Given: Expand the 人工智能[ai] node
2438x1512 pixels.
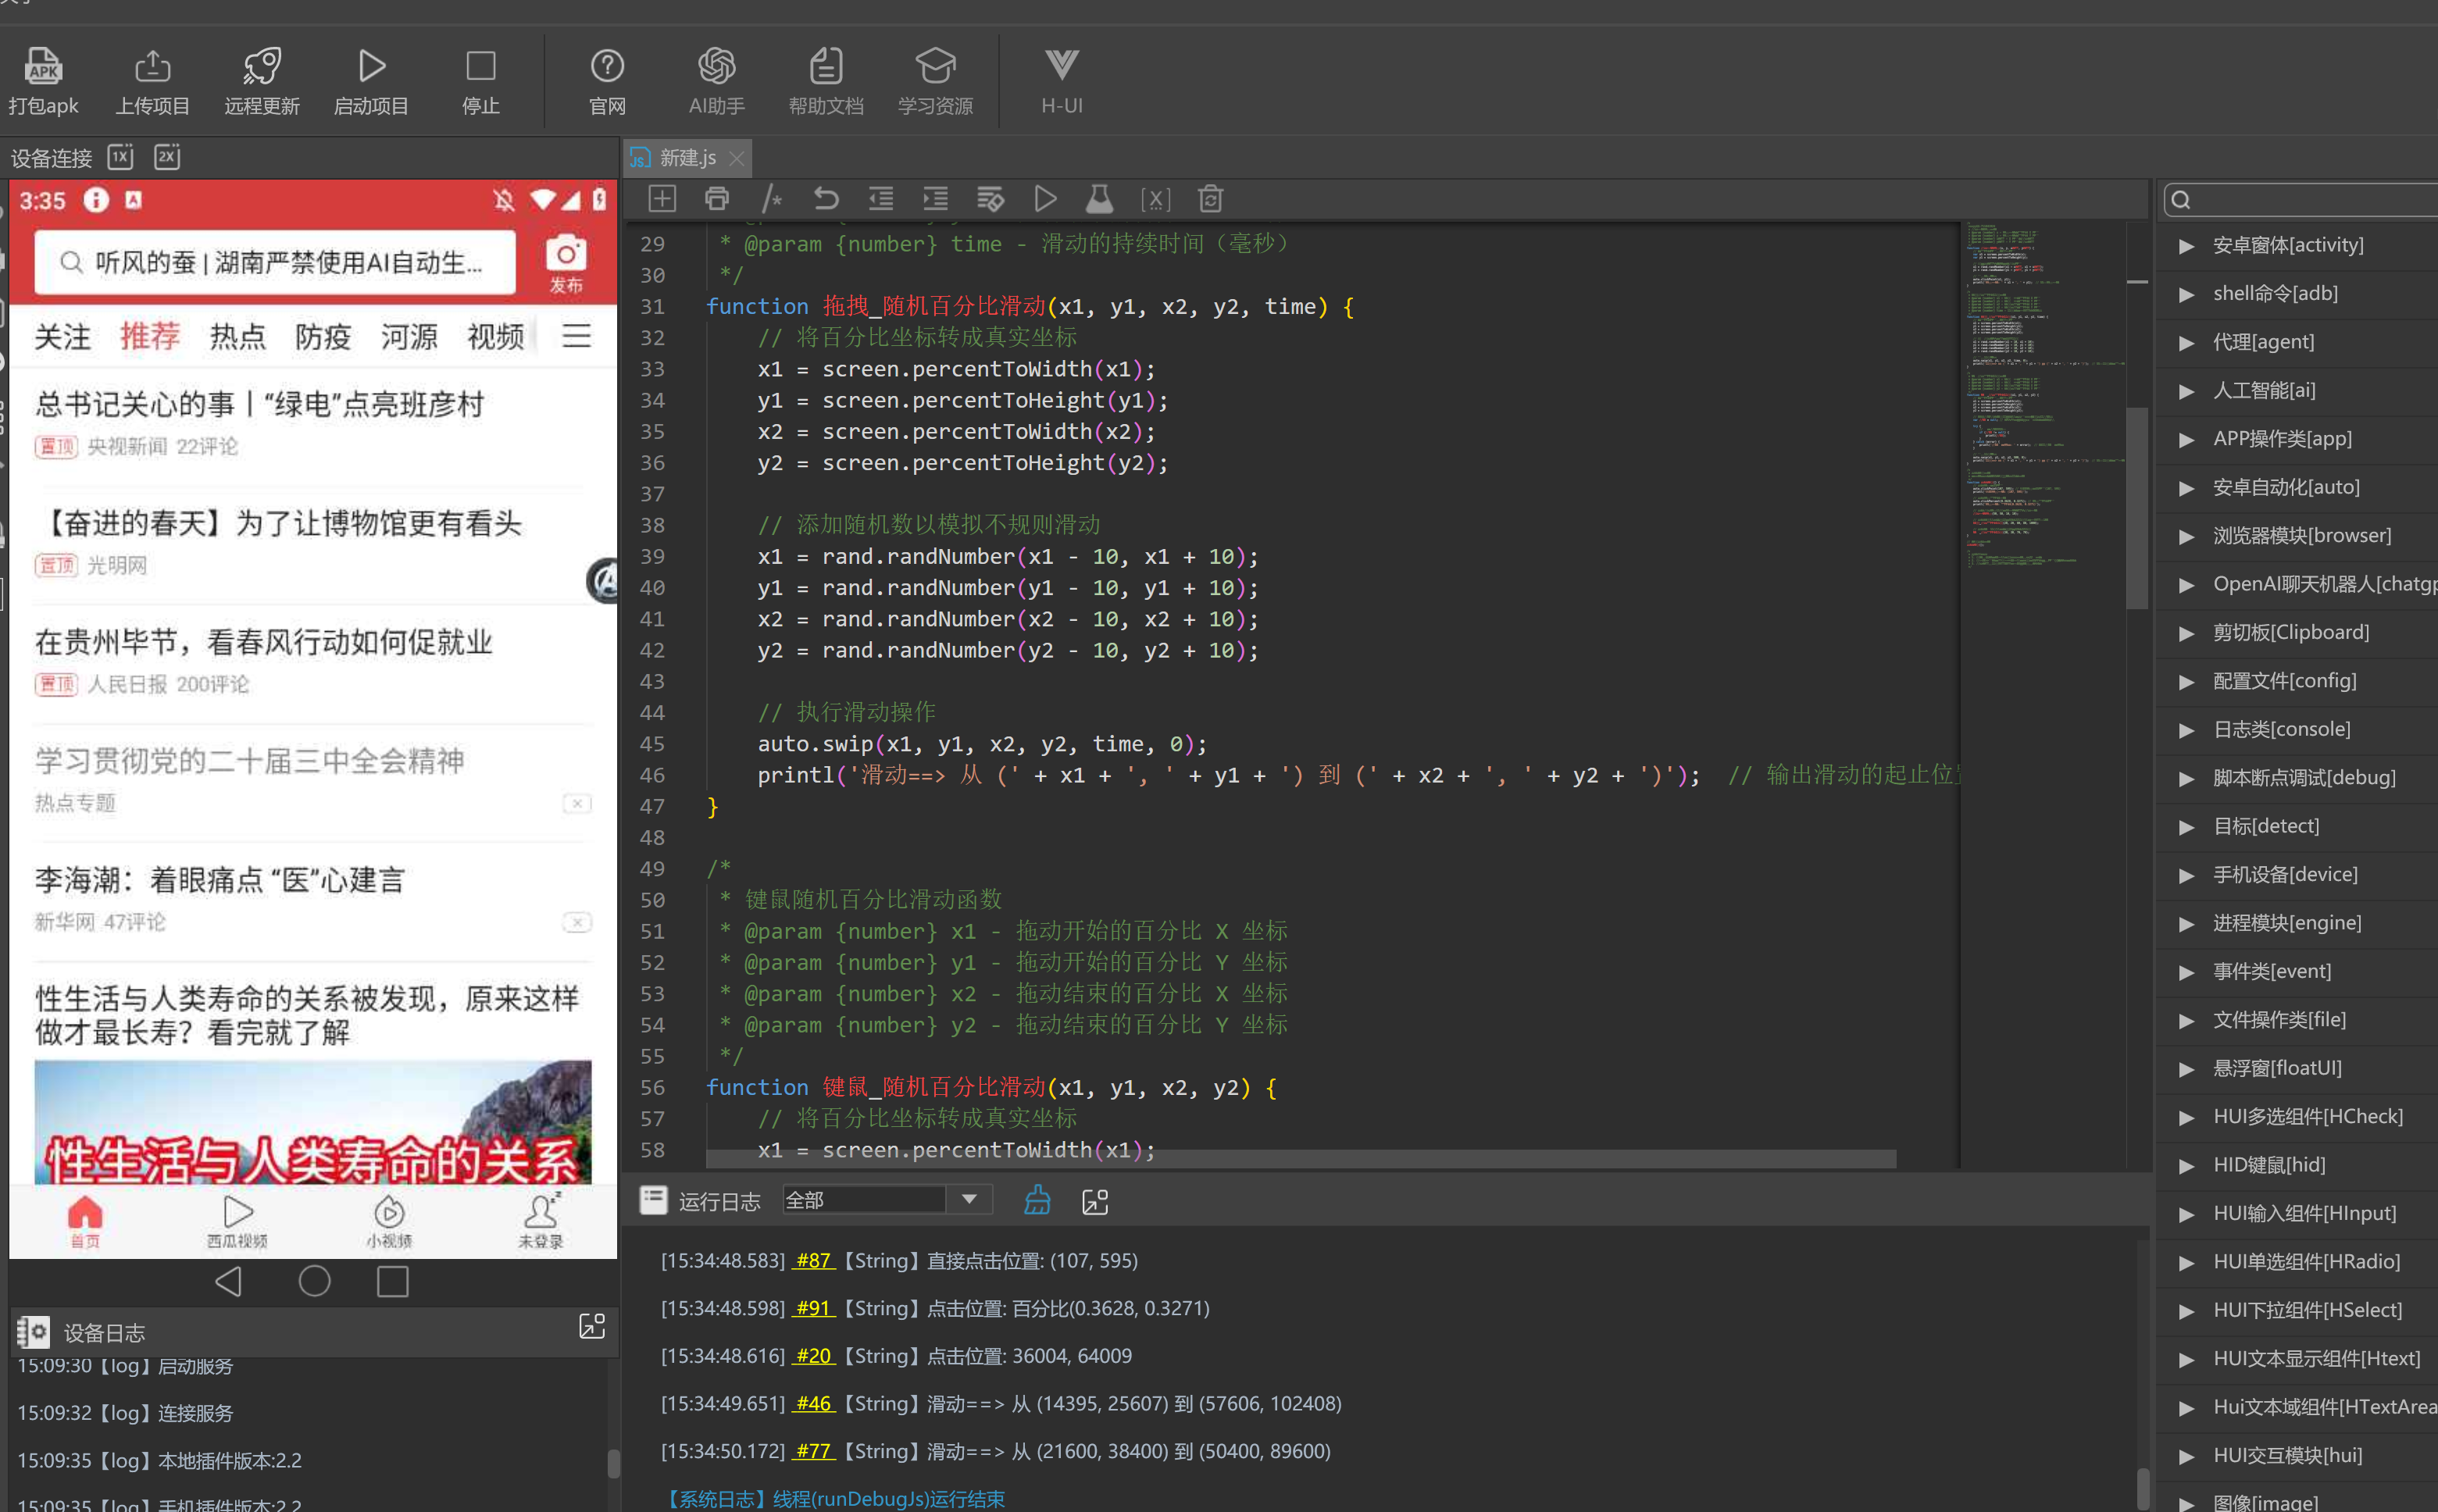Looking at the screenshot, I should tap(2186, 391).
